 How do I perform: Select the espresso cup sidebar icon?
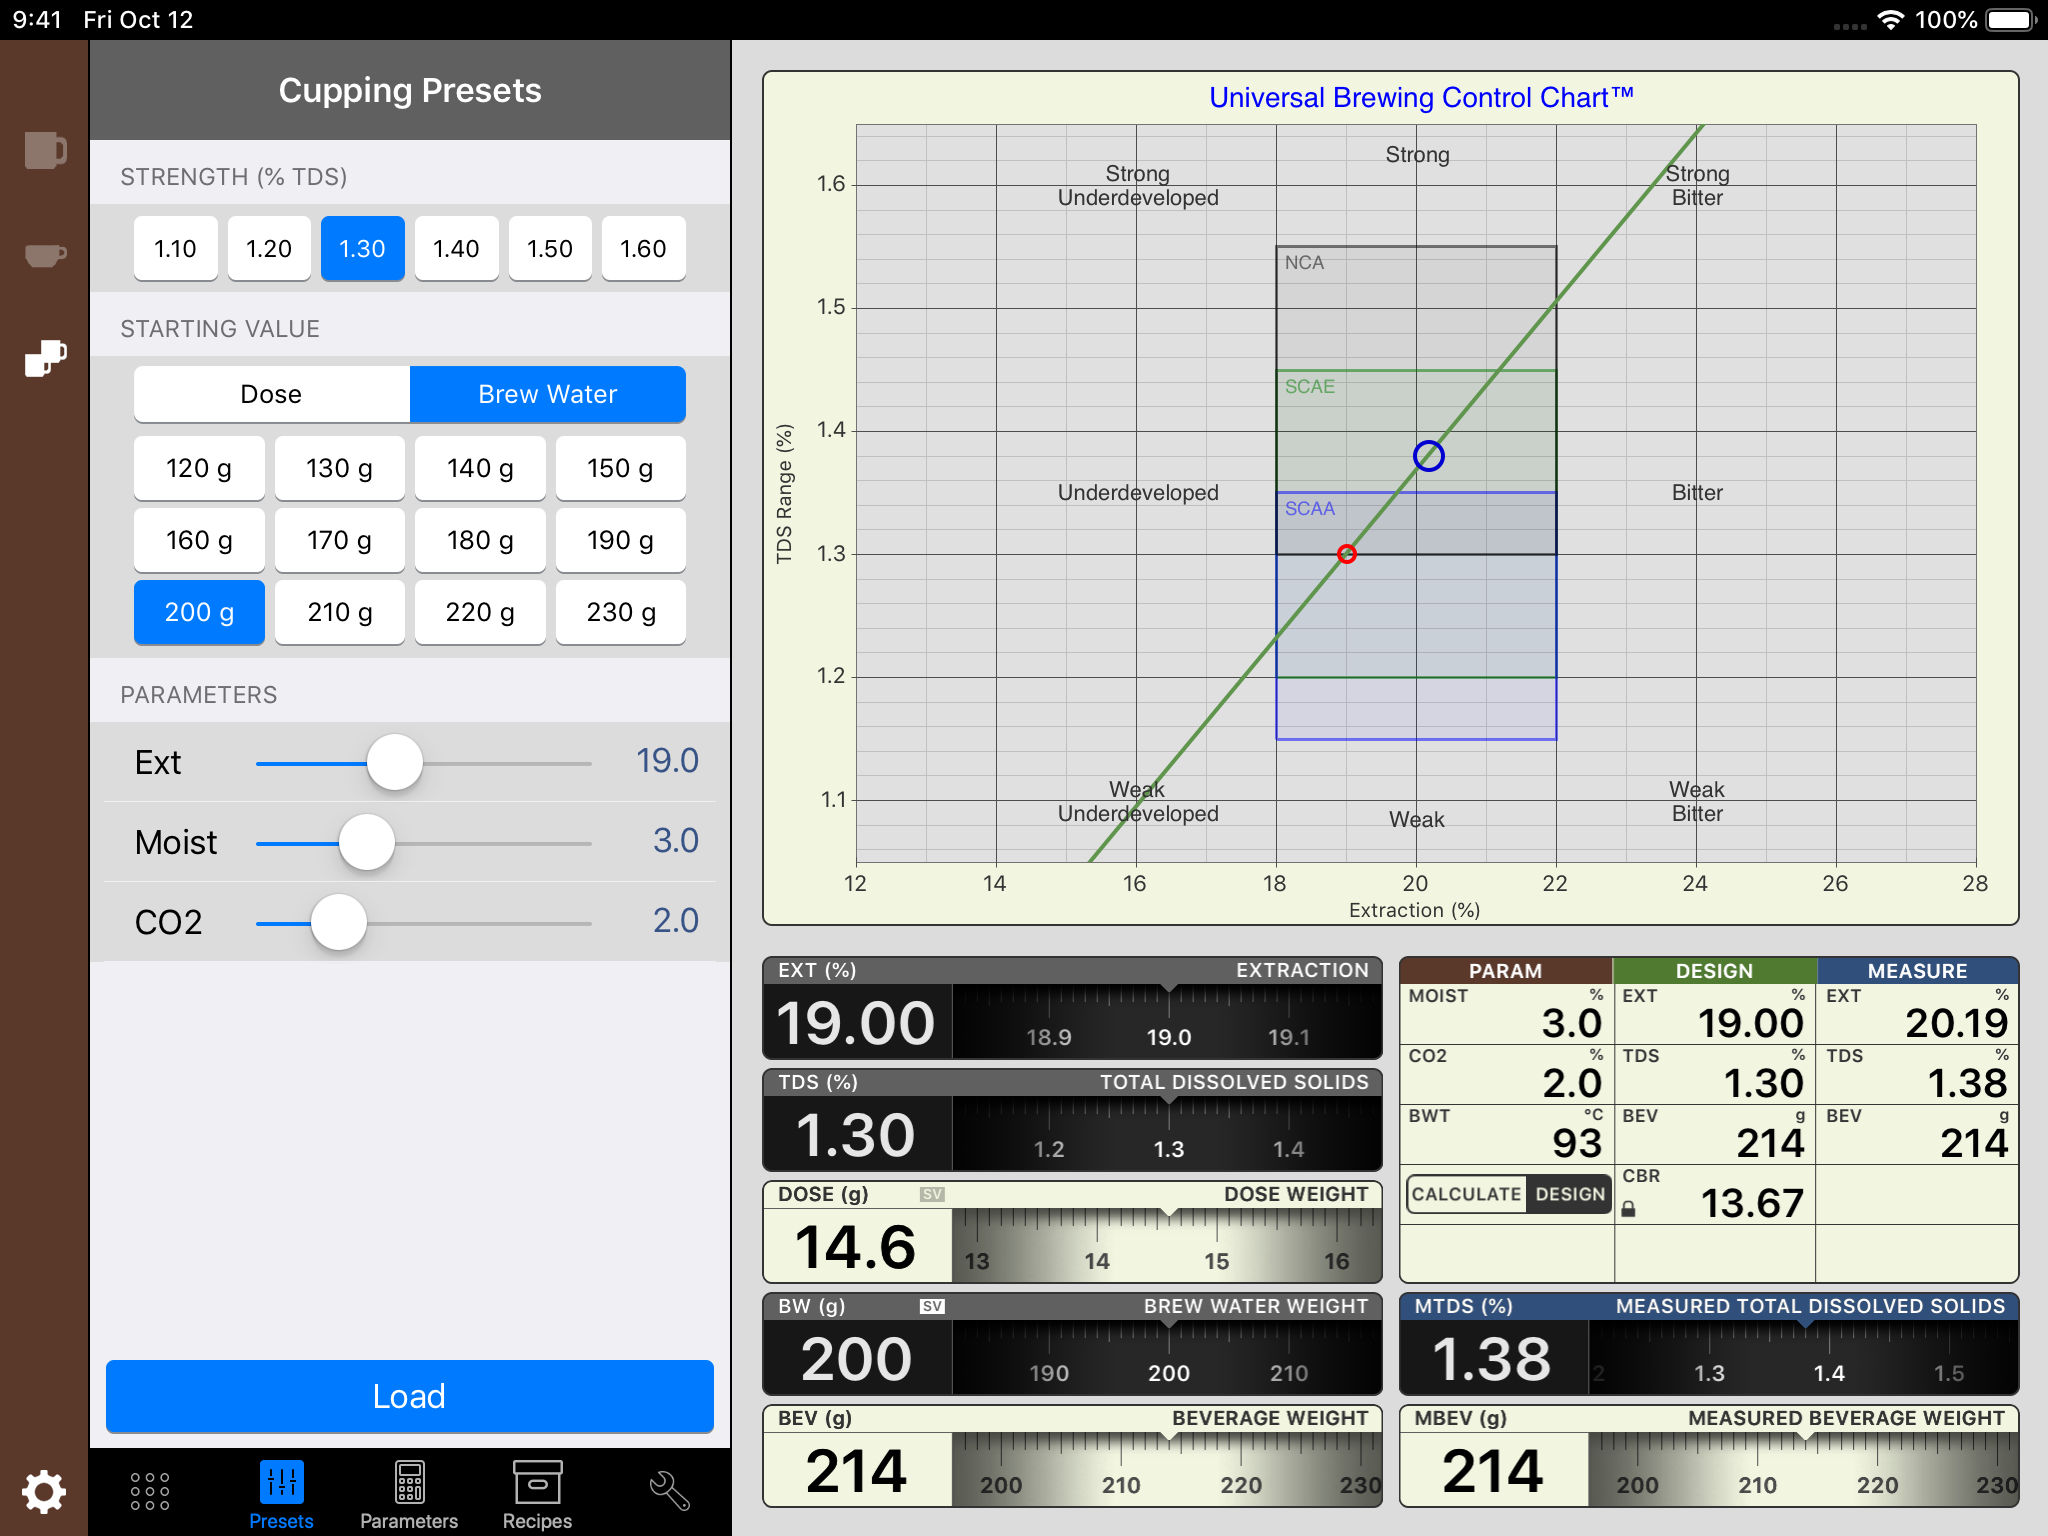(45, 256)
